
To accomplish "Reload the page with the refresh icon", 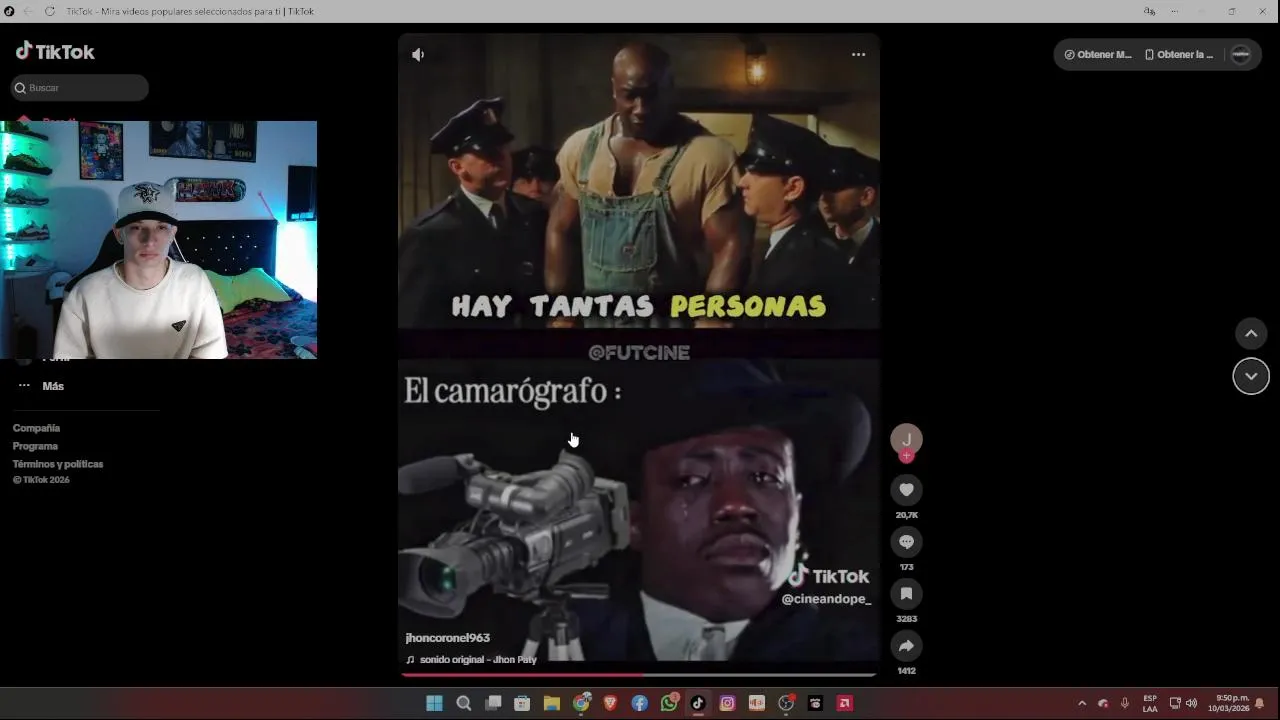I will click(x=48, y=11).
